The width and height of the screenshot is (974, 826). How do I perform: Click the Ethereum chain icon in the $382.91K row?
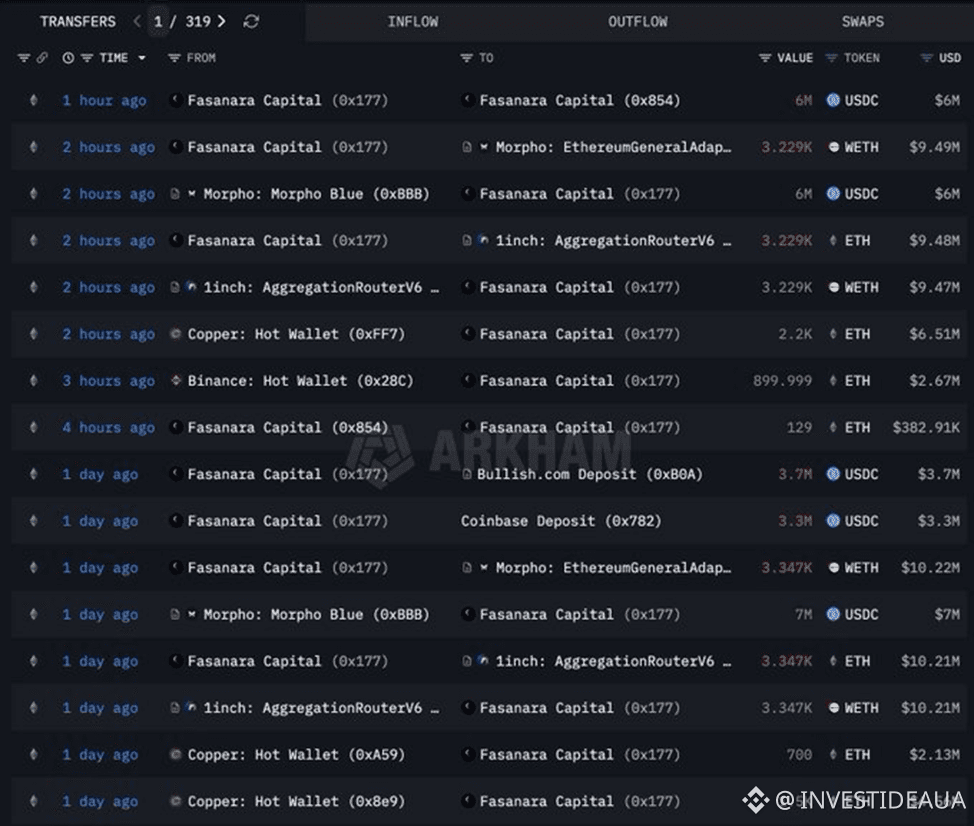(x=34, y=427)
